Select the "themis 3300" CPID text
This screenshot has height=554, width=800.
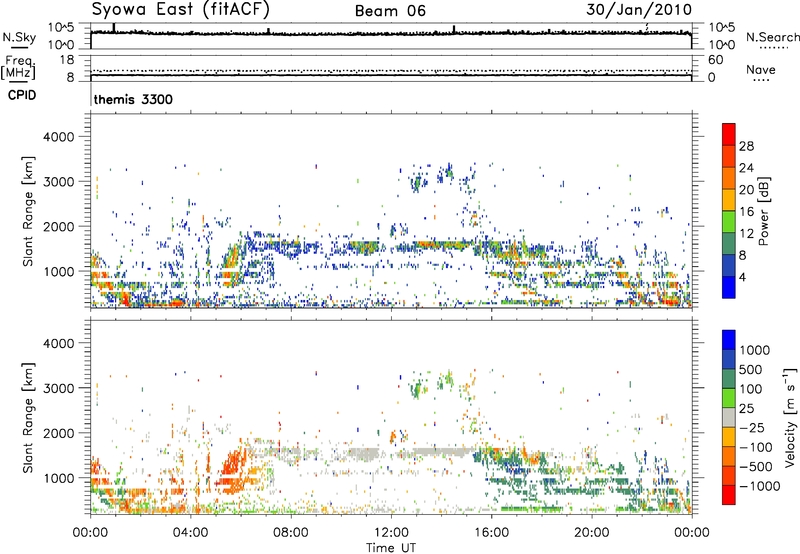click(133, 99)
